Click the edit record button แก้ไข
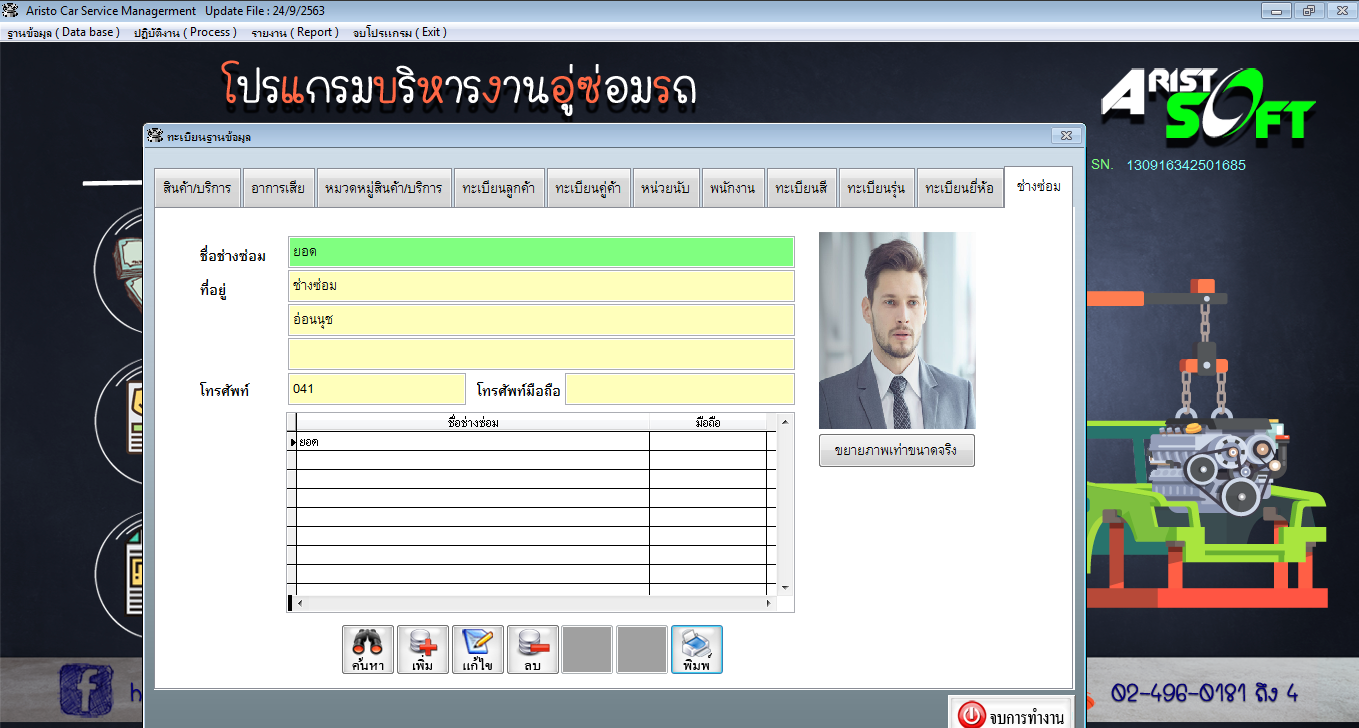 pyautogui.click(x=478, y=650)
